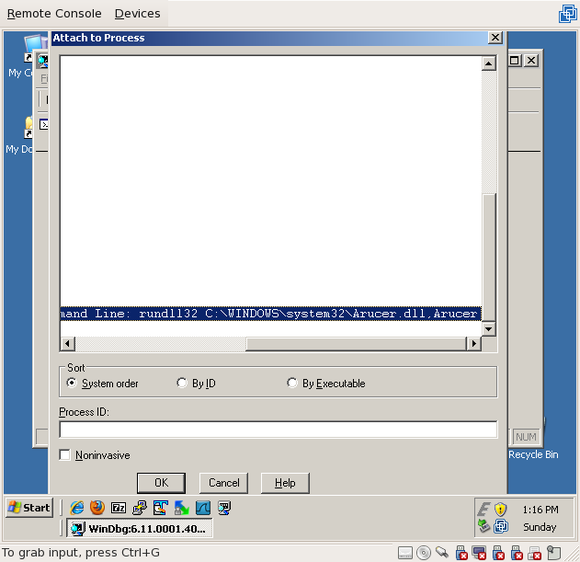580x562 pixels.
Task: Click the Help button
Action: coord(285,483)
